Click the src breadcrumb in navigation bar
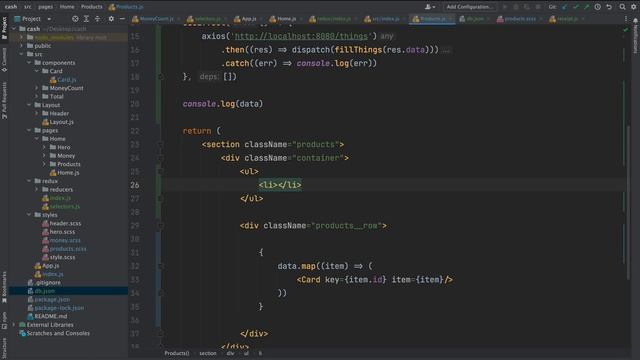Image resolution: width=640 pixels, height=360 pixels. pos(27,7)
